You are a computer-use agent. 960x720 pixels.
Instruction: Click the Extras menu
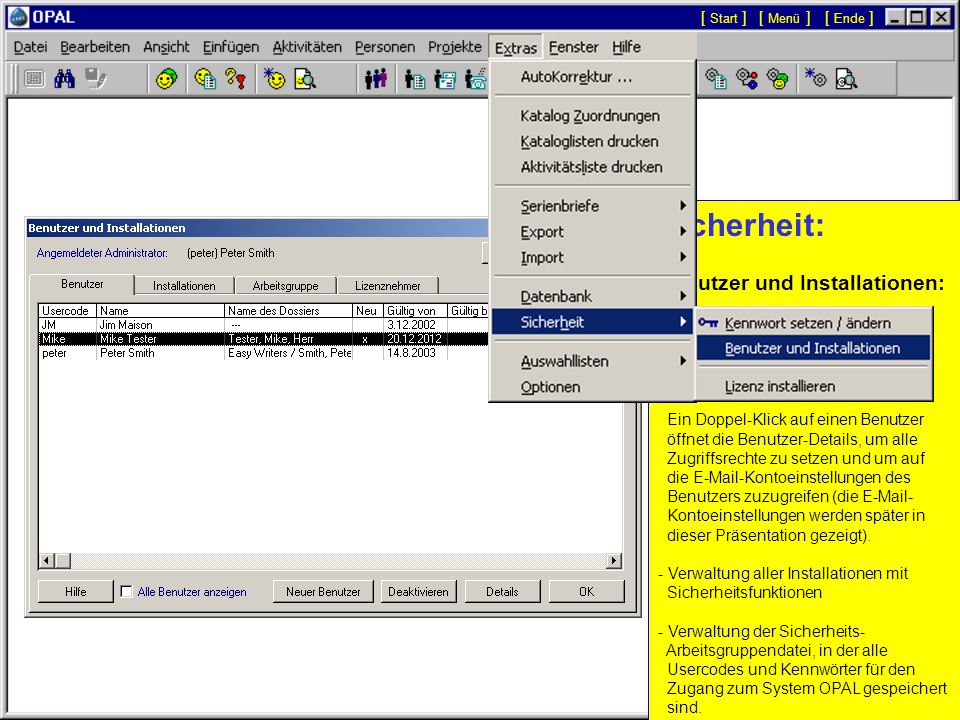[516, 47]
